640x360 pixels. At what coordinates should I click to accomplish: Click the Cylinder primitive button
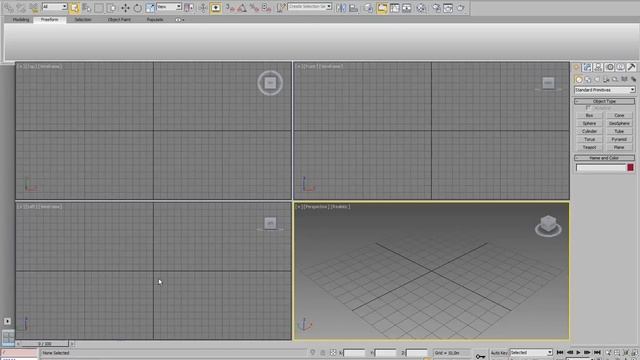pyautogui.click(x=589, y=131)
